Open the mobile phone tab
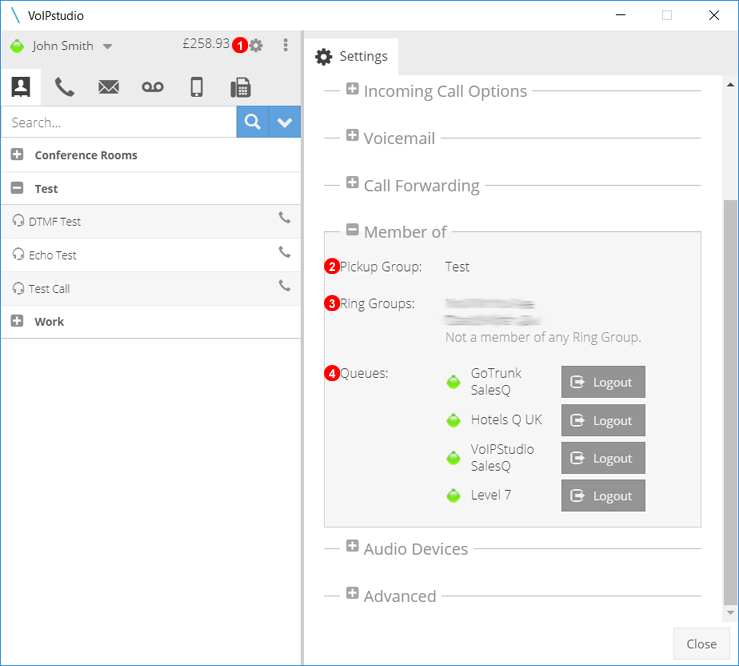The height and width of the screenshot is (666, 739). coord(197,87)
